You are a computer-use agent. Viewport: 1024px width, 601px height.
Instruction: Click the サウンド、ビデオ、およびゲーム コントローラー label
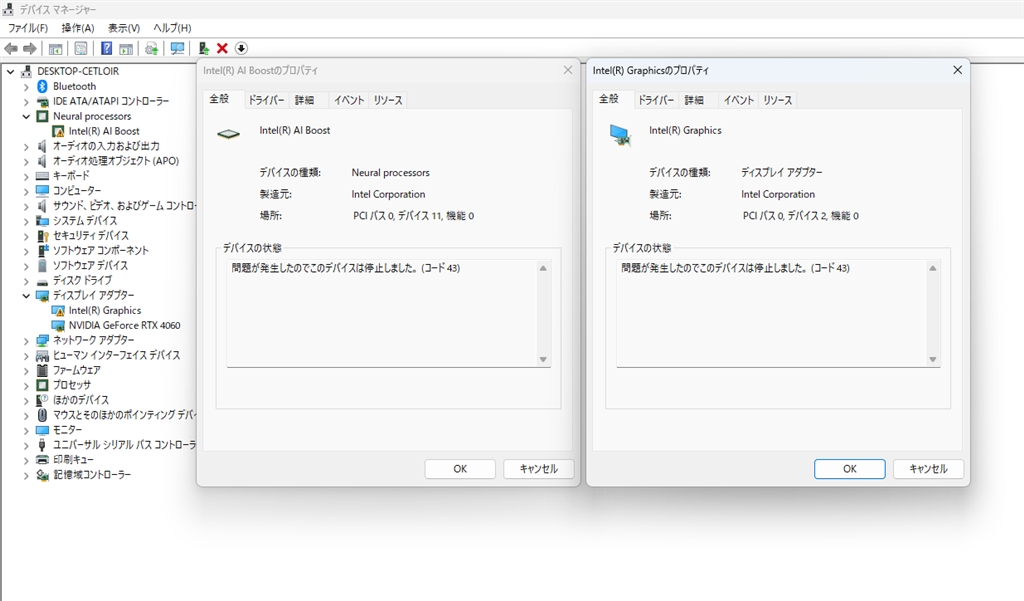(x=124, y=206)
